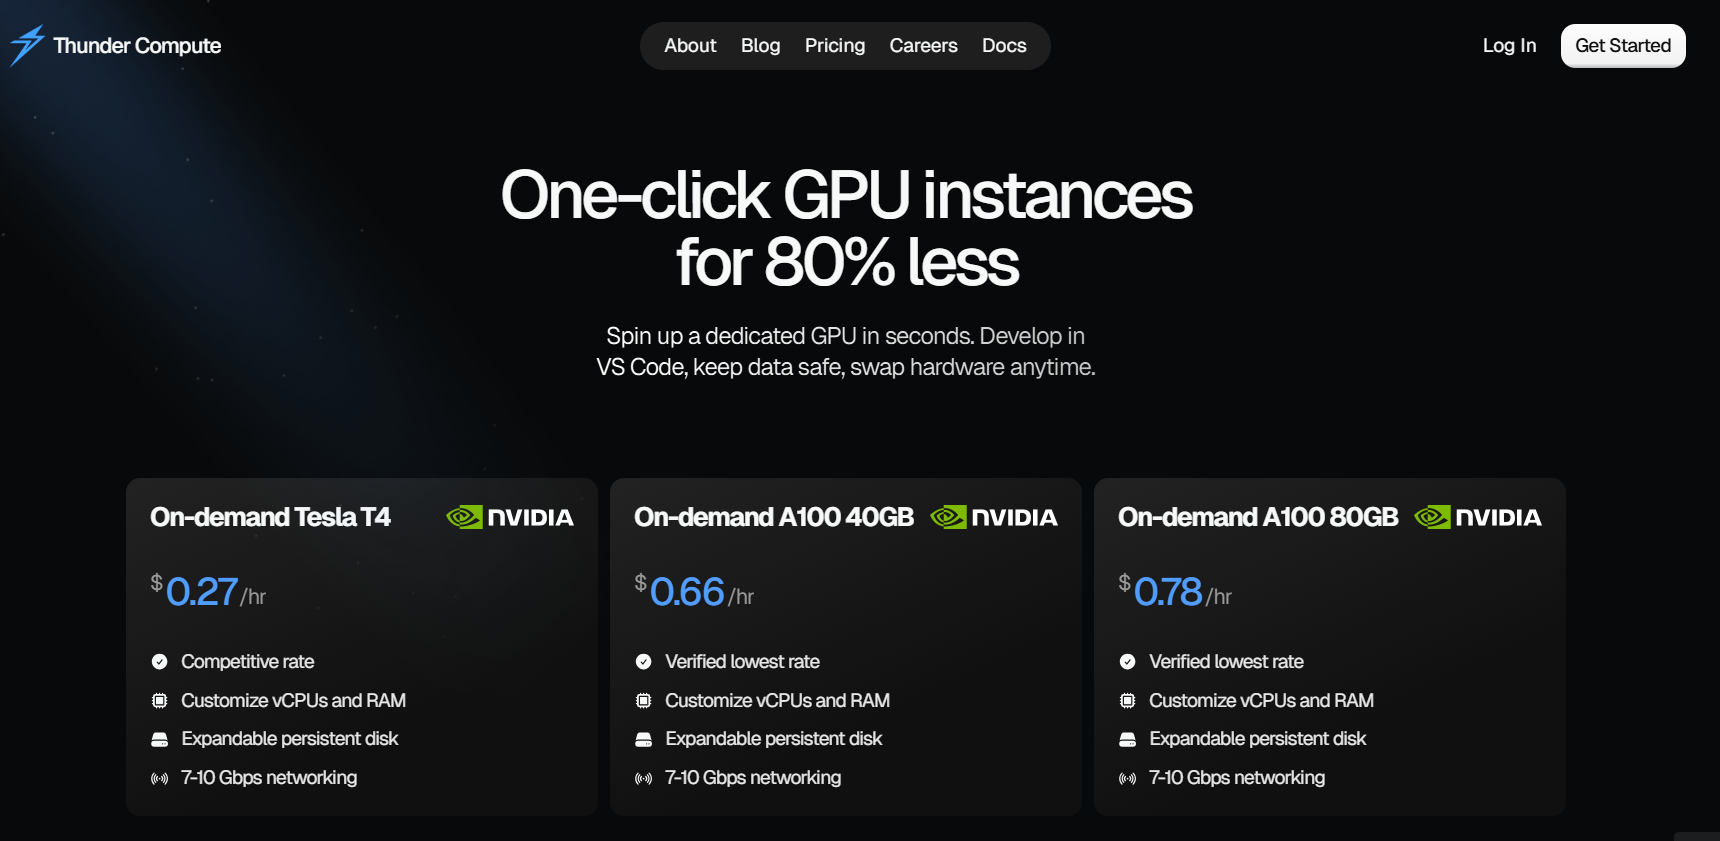Image resolution: width=1720 pixels, height=841 pixels.
Task: Click the verified checkmark on the A100 80GB card
Action: (1128, 661)
